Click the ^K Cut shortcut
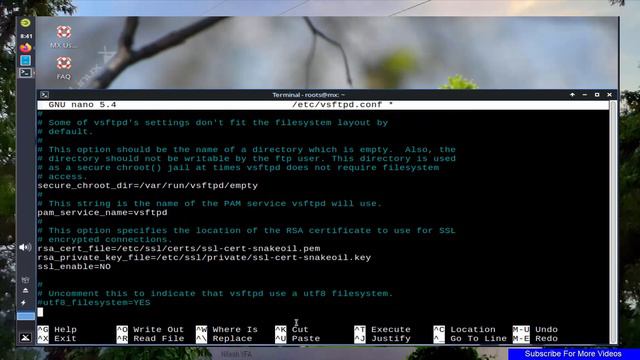The image size is (640, 360). pyautogui.click(x=292, y=329)
